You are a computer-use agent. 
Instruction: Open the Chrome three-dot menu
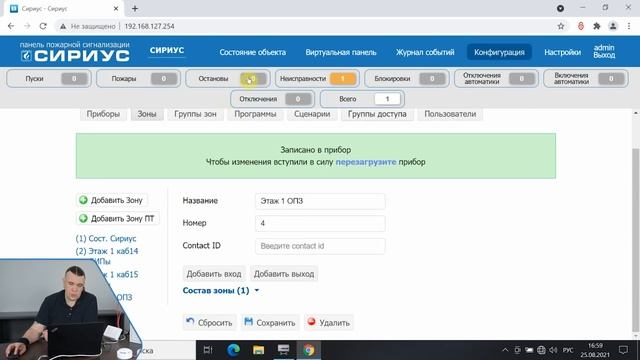pyautogui.click(x=629, y=26)
